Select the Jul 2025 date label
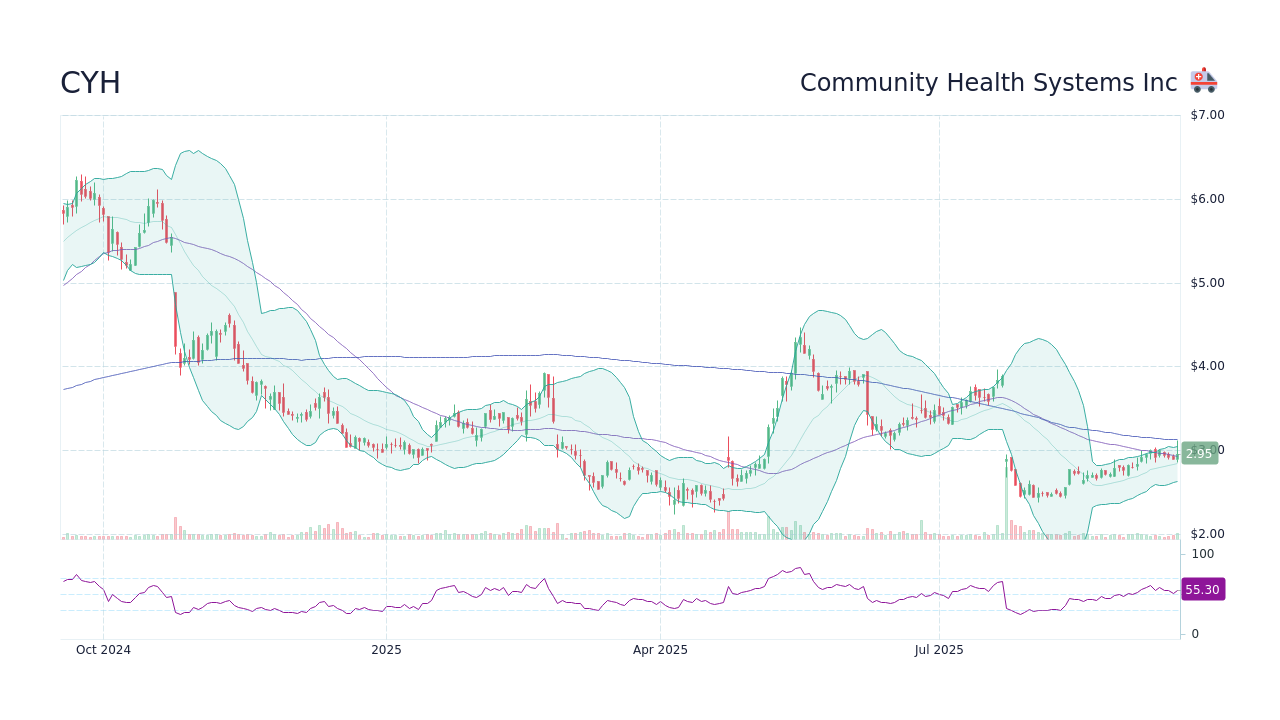 938,649
